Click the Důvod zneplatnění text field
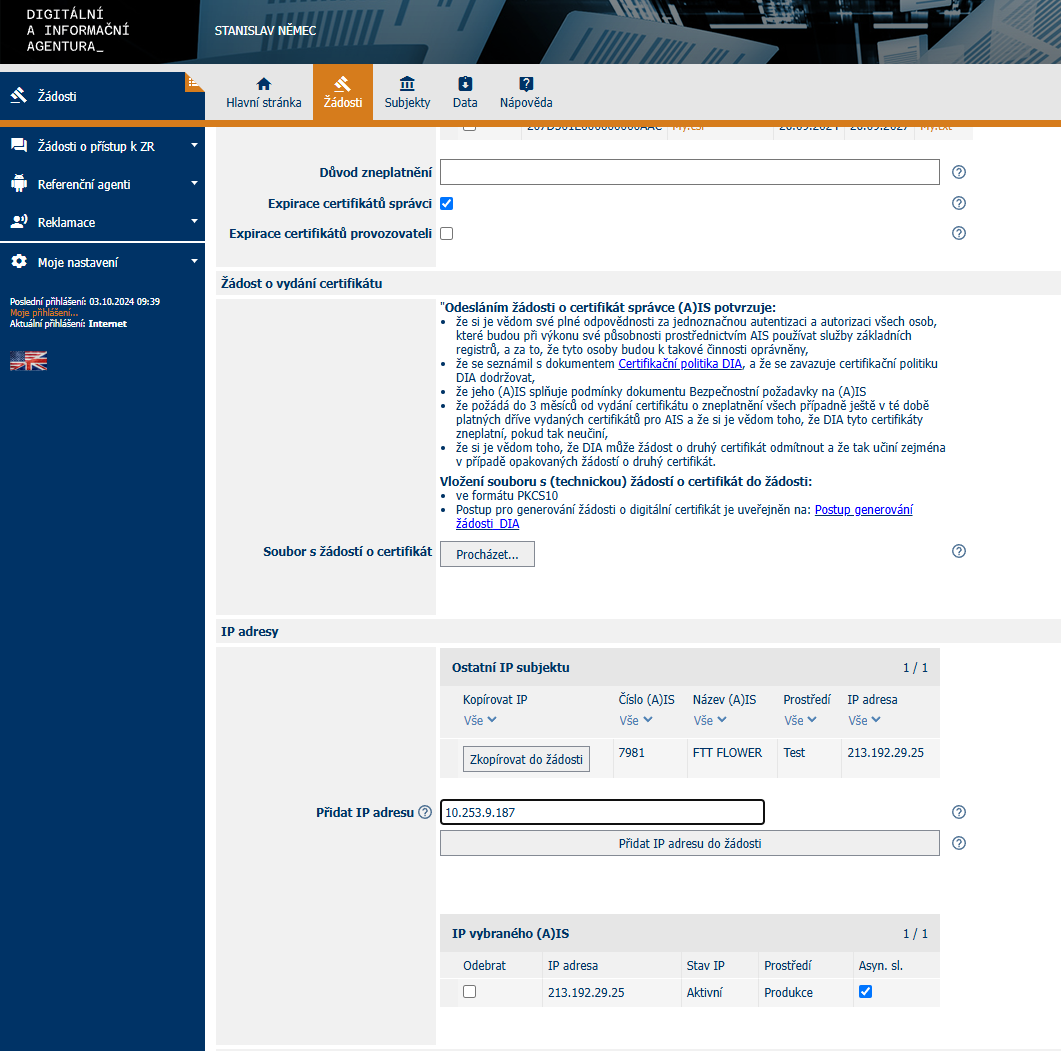This screenshot has width=1061, height=1051. [689, 172]
